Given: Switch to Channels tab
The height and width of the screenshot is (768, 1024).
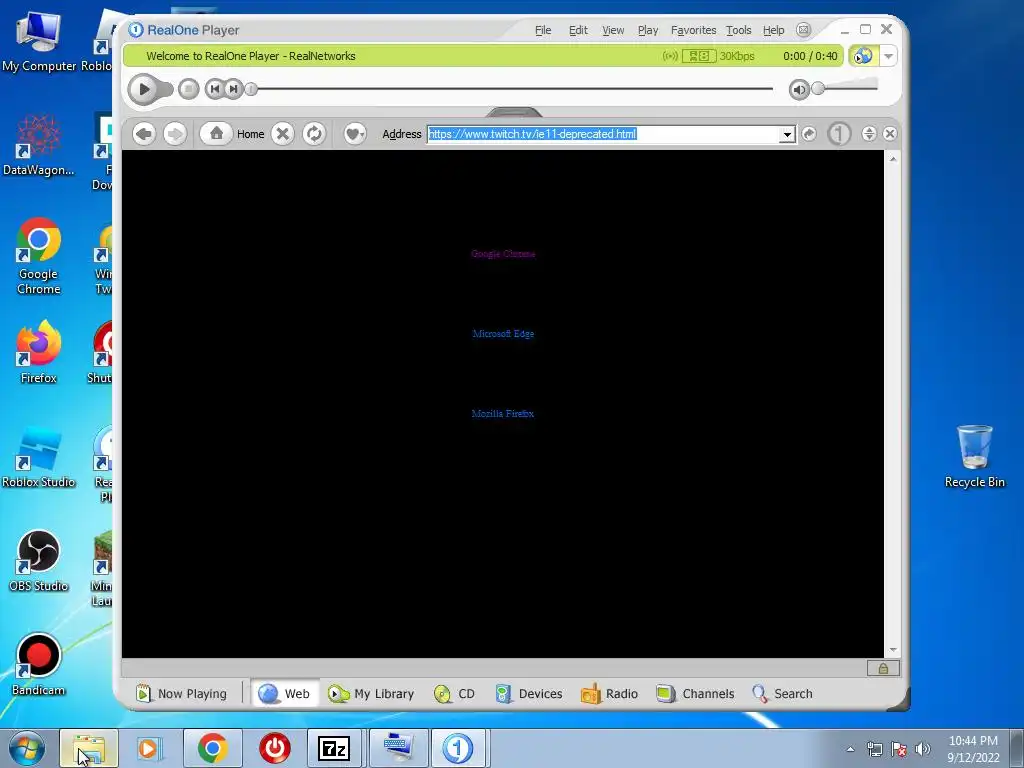Looking at the screenshot, I should (x=696, y=694).
